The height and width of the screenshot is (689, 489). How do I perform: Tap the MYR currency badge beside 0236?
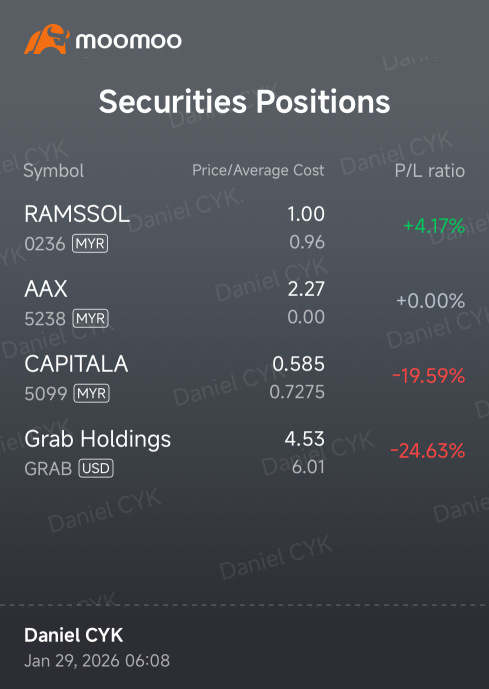coord(90,243)
